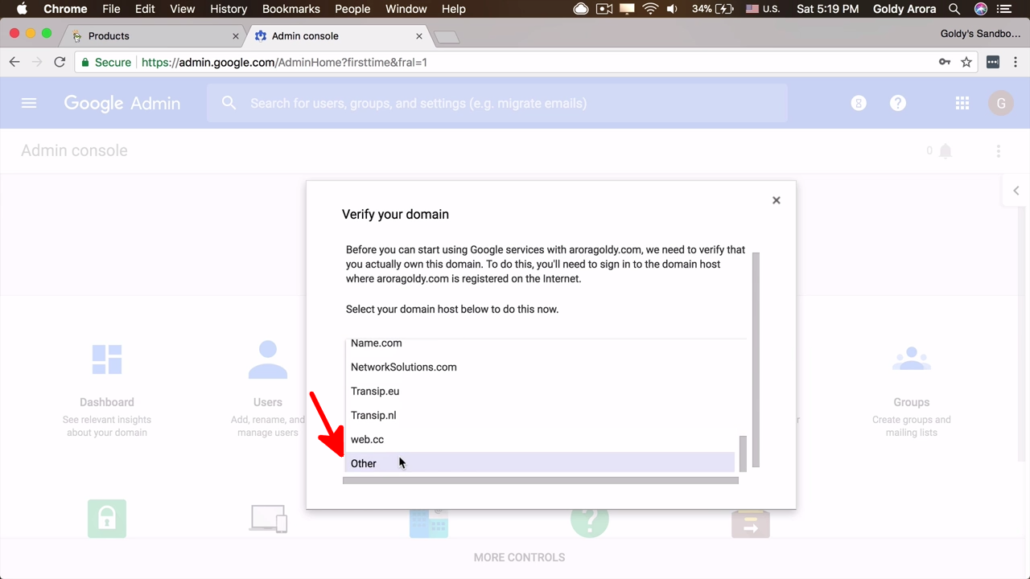Click the Groups label

coord(911,402)
